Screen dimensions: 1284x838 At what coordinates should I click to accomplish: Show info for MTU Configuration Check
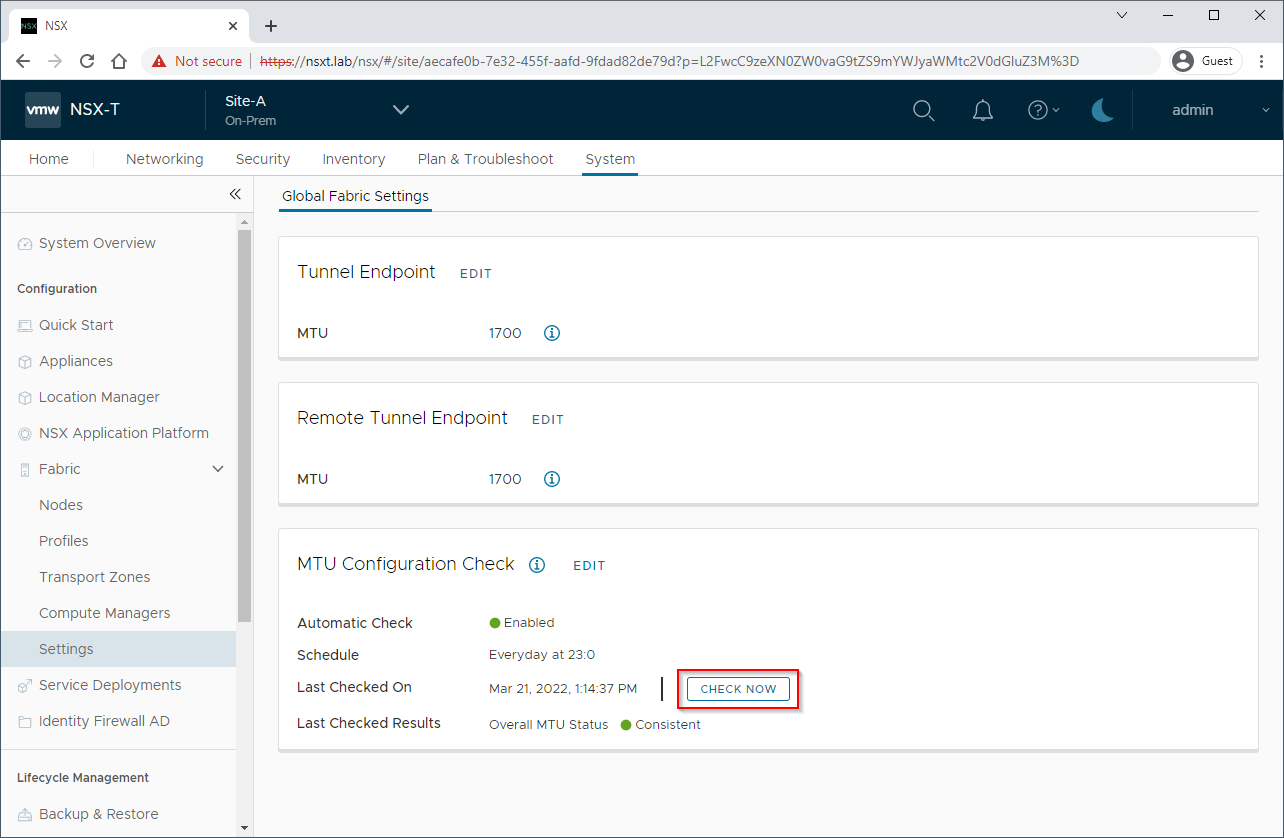coord(537,565)
